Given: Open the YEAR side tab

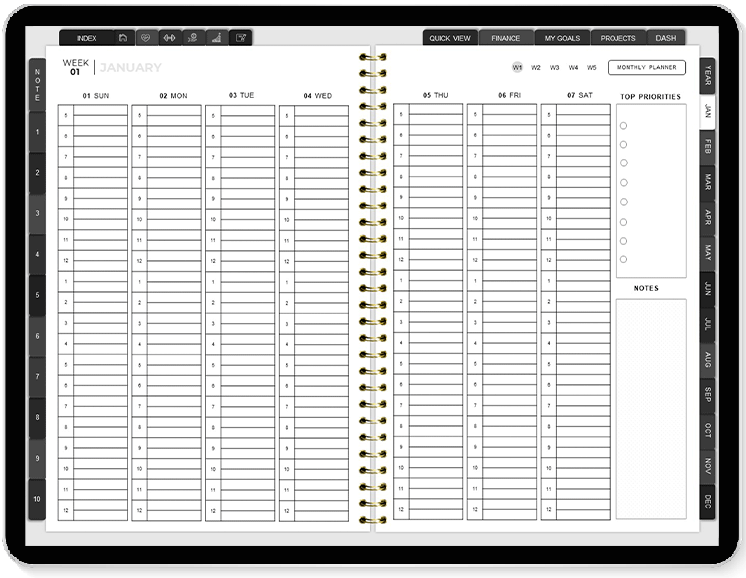Looking at the screenshot, I should click(x=708, y=75).
